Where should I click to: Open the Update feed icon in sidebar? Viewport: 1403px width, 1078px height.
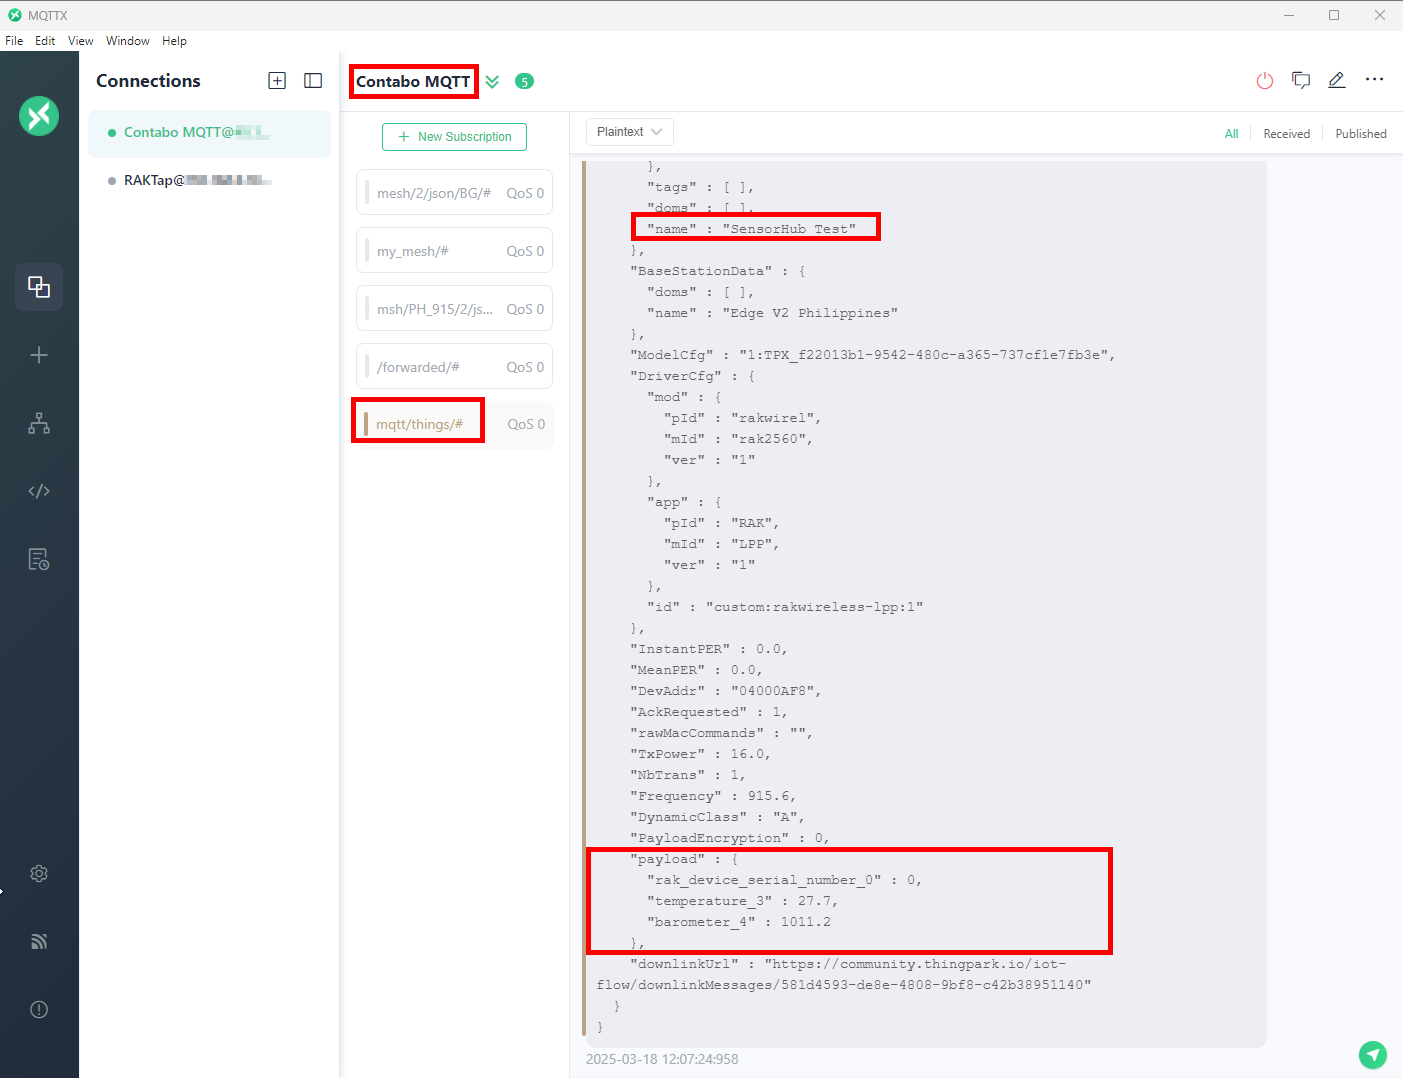(x=39, y=941)
